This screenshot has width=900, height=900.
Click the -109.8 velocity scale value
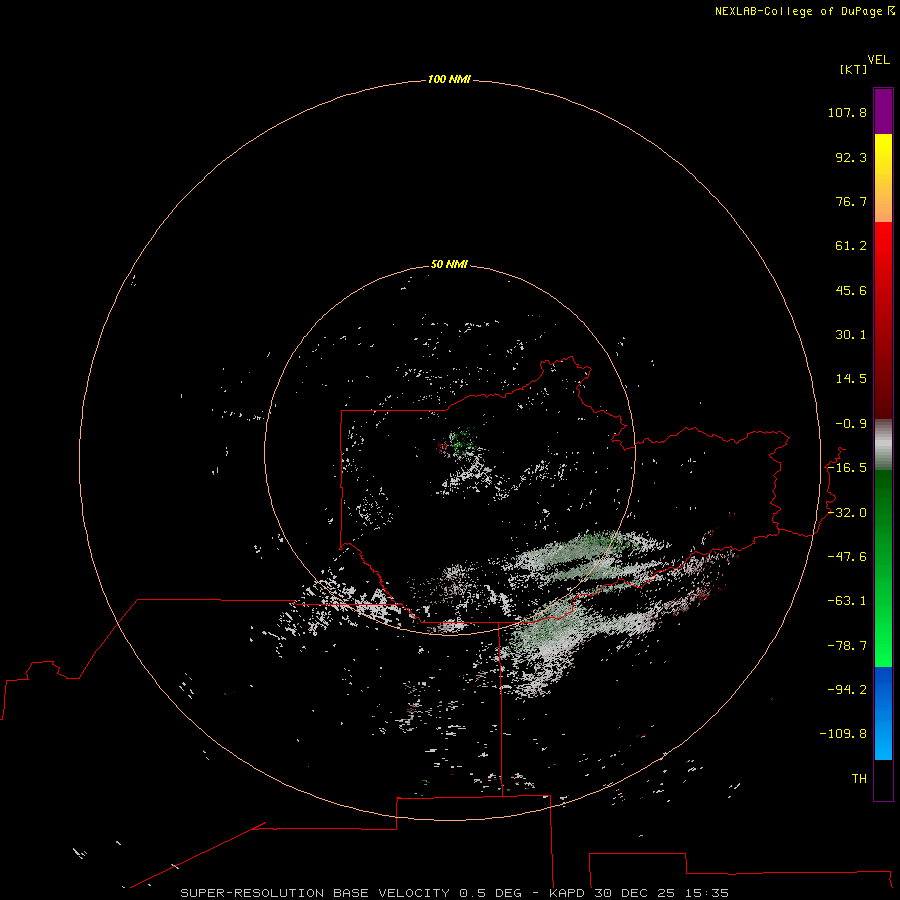(843, 734)
